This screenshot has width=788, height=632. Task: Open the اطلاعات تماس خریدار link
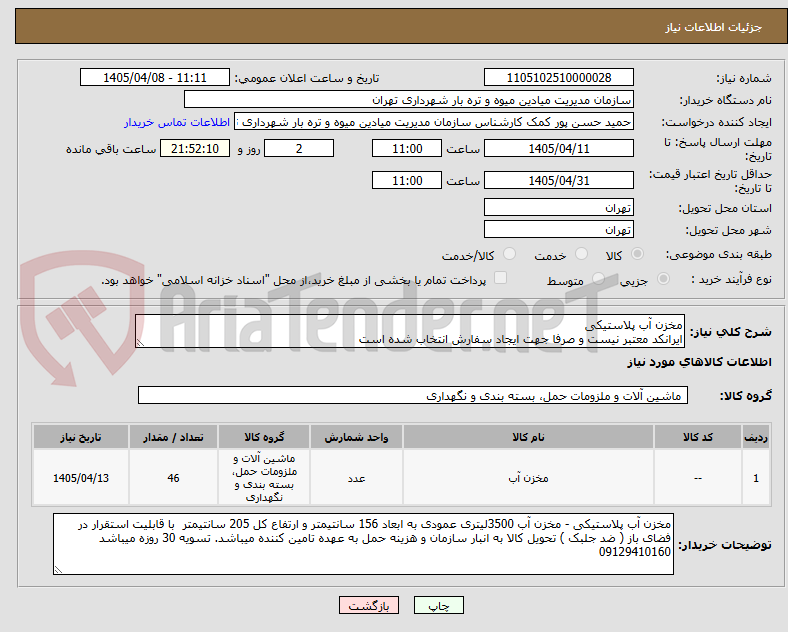pyautogui.click(x=177, y=122)
